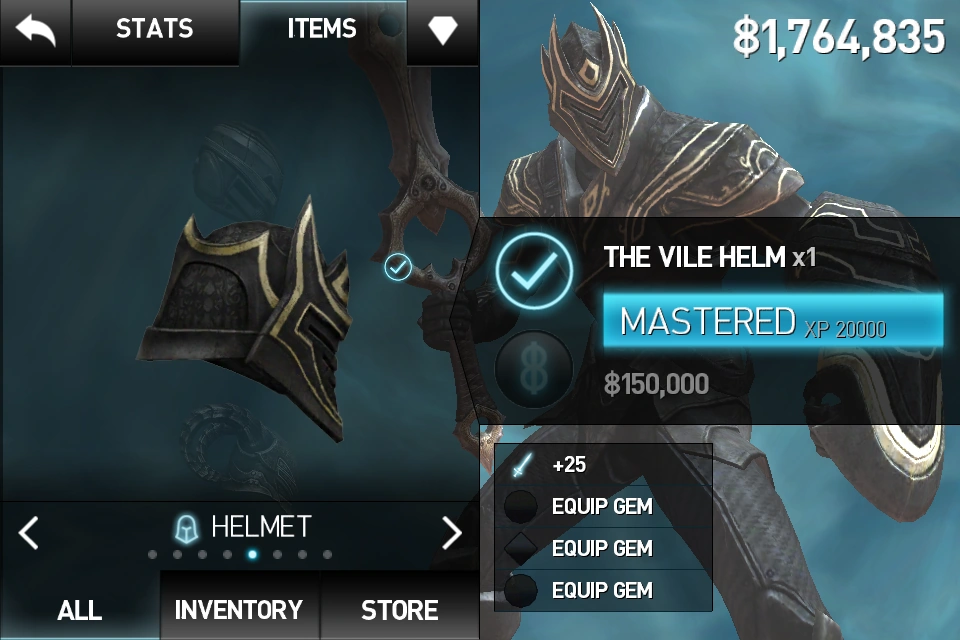Select the bottom round gem slot
This screenshot has width=960, height=640.
coord(520,590)
